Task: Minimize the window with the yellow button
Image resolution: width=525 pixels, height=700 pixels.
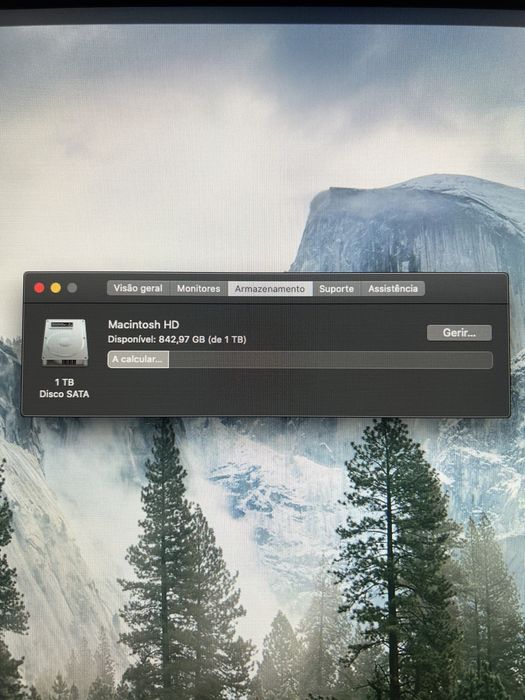Action: 56,288
